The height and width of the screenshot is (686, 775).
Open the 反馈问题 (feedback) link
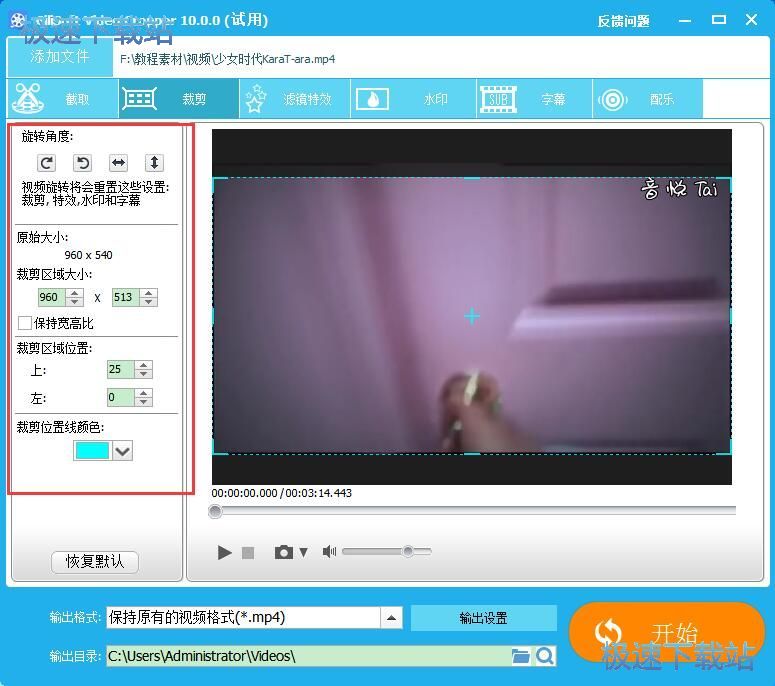point(623,21)
